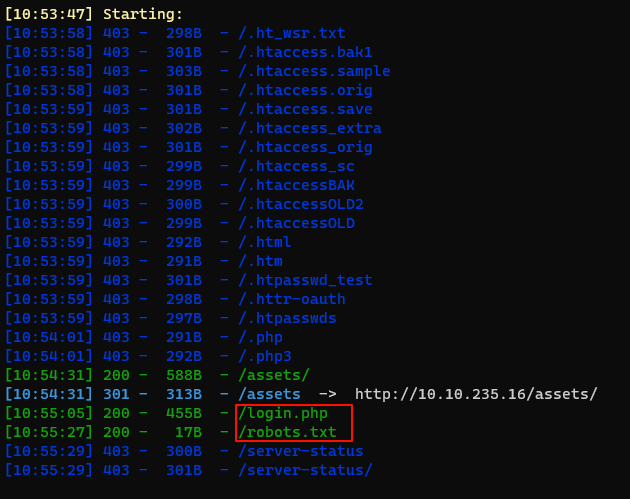Select the /.htaccess.bak1 entry

[x=305, y=52]
